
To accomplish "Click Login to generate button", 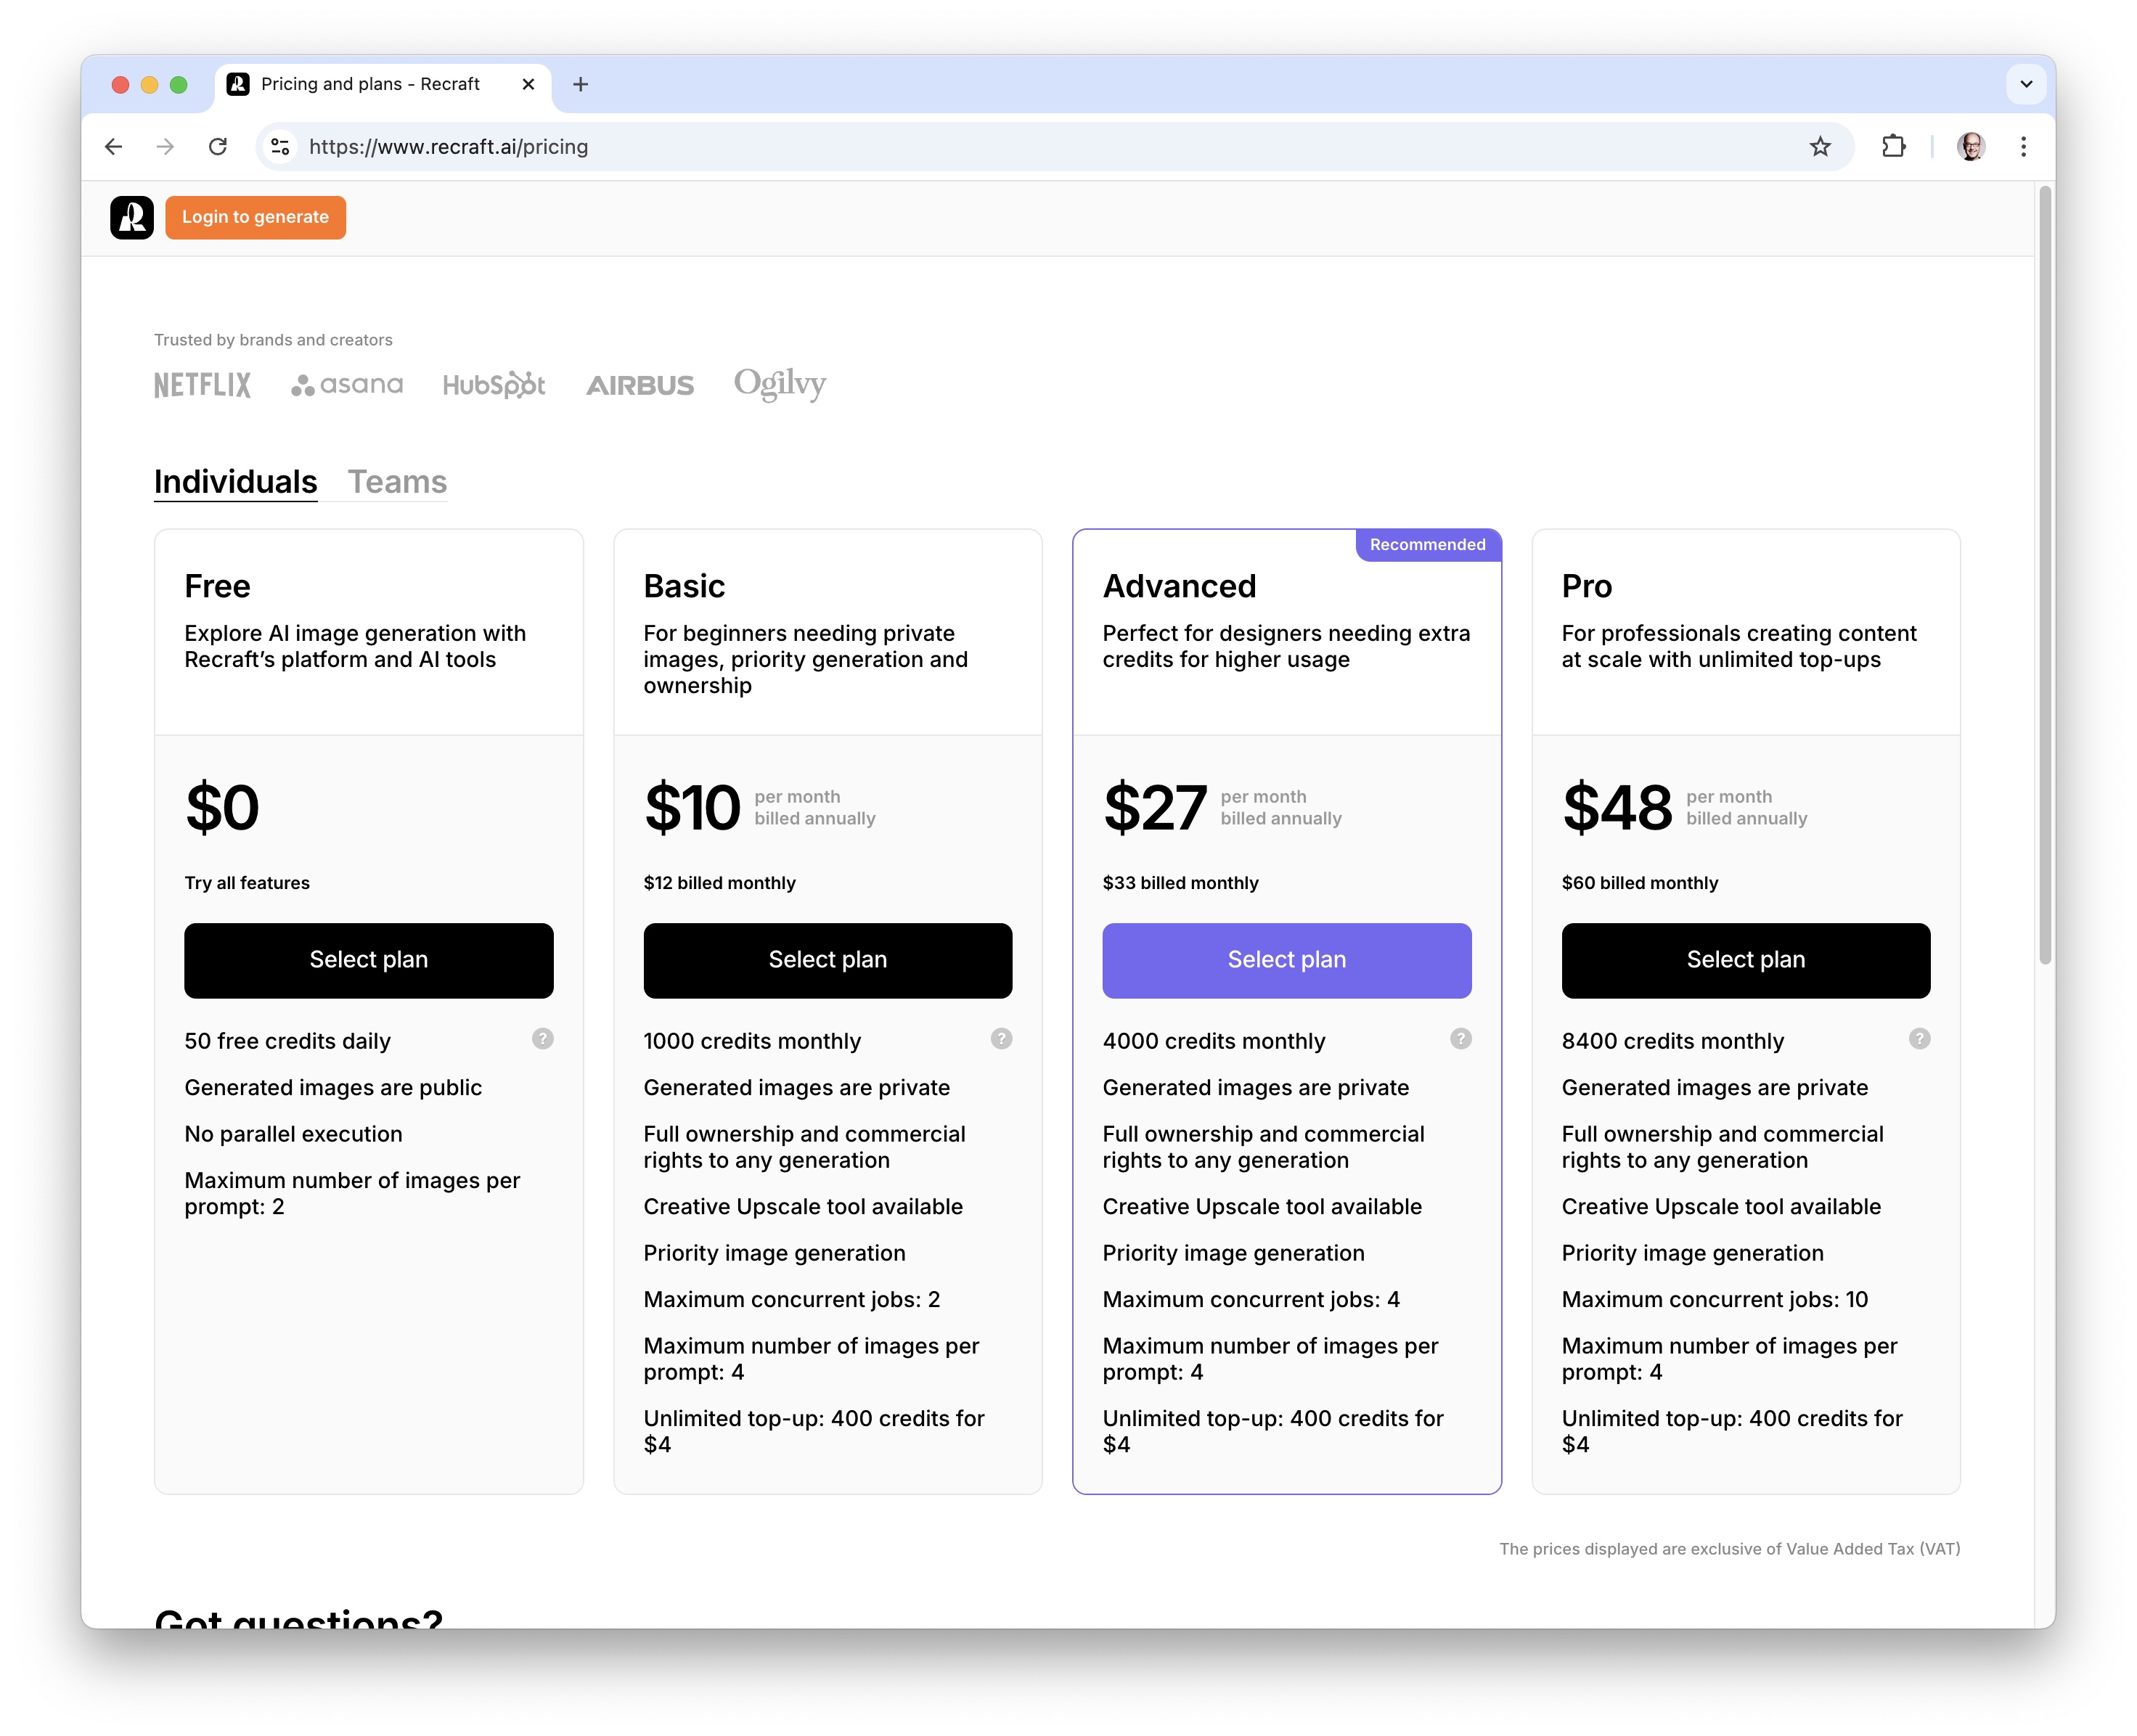I will [x=255, y=217].
